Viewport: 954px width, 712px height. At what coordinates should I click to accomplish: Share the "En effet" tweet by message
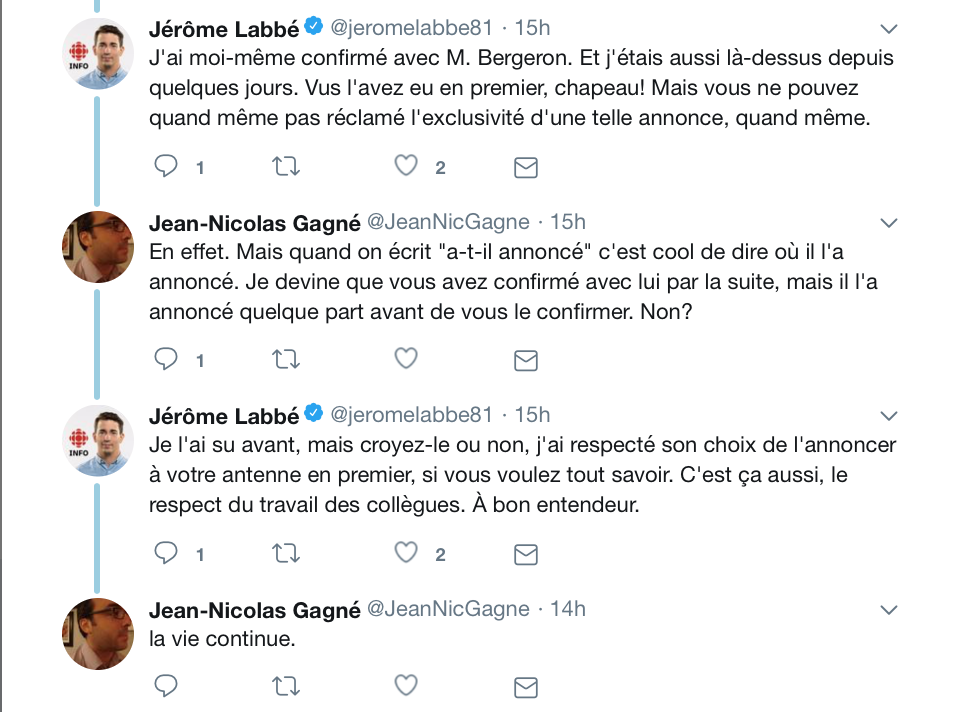point(526,360)
